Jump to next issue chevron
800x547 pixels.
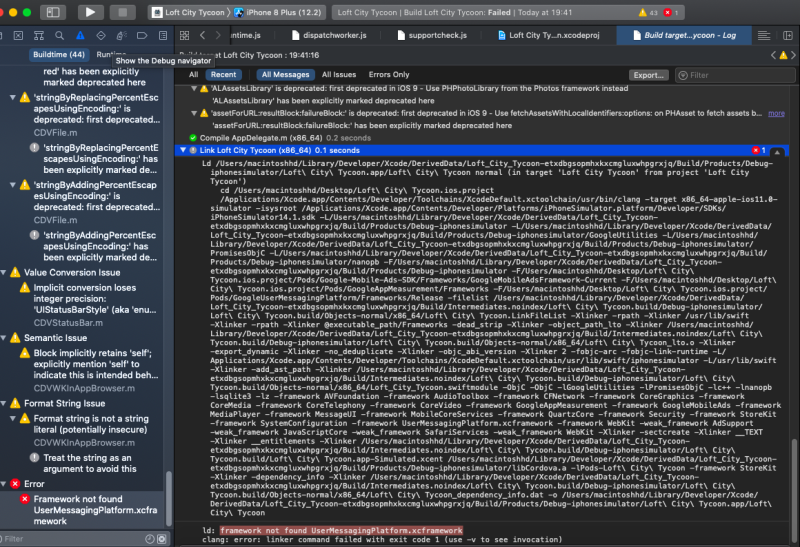click(x=793, y=55)
